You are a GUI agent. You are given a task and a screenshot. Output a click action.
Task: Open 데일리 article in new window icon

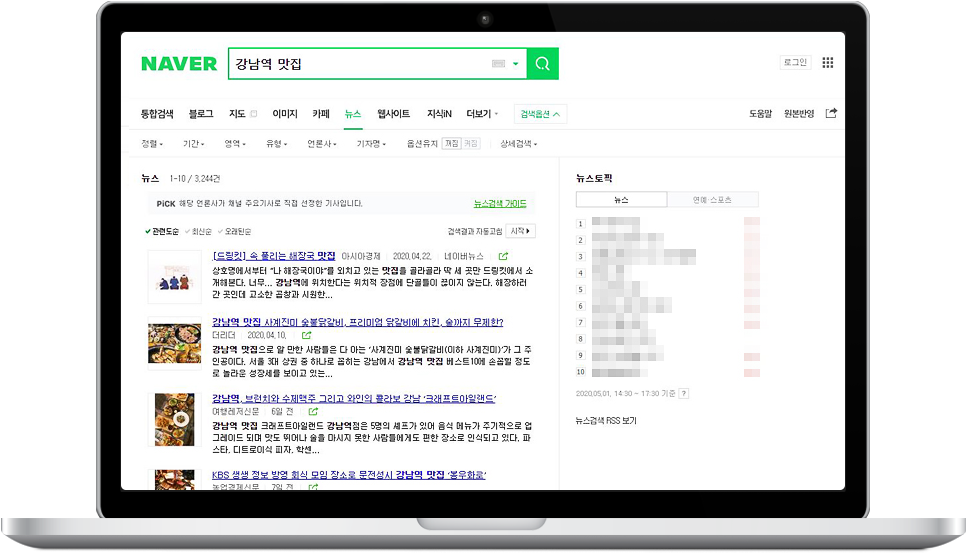coord(306,335)
